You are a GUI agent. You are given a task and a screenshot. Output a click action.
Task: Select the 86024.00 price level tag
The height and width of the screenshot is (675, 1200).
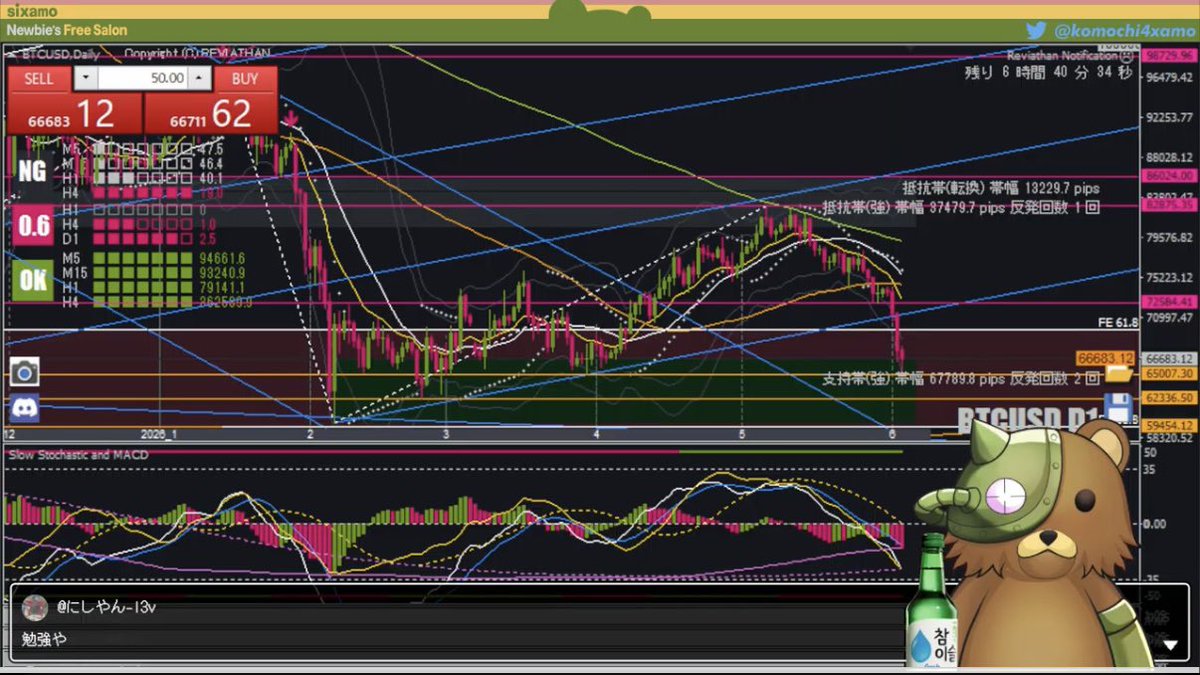coord(1168,175)
